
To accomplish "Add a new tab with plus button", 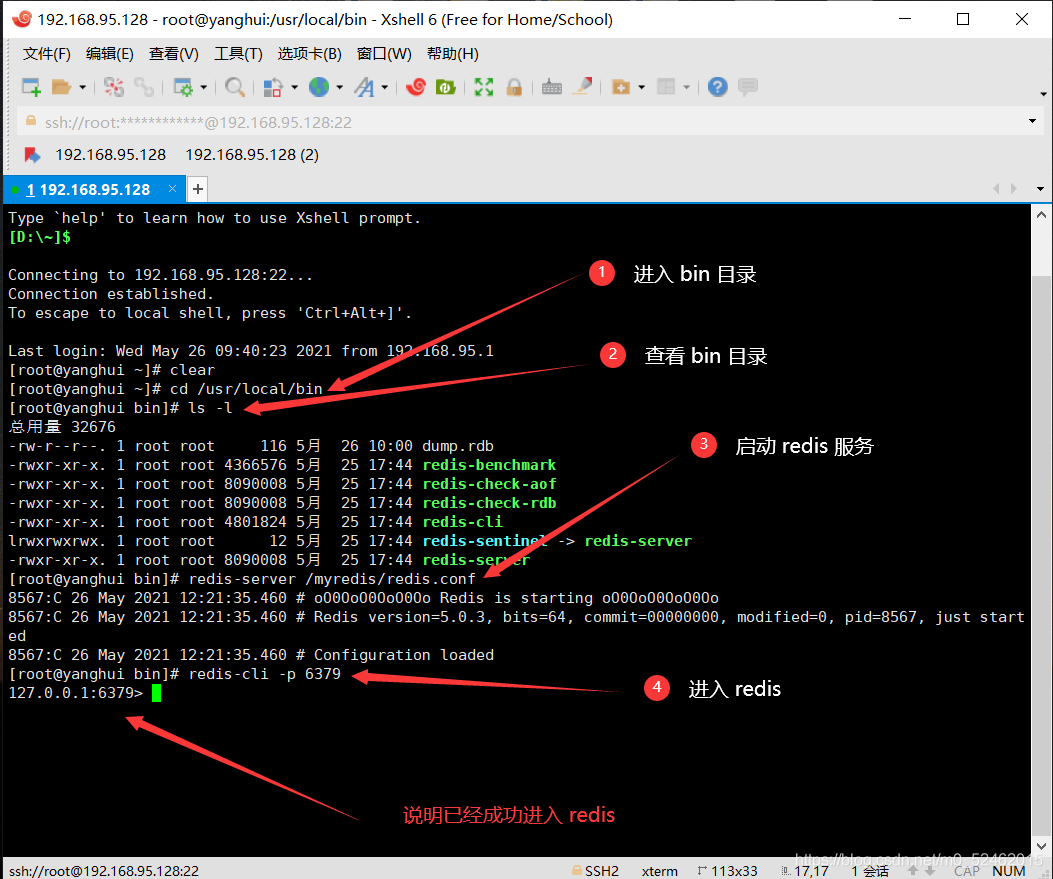I will (197, 189).
